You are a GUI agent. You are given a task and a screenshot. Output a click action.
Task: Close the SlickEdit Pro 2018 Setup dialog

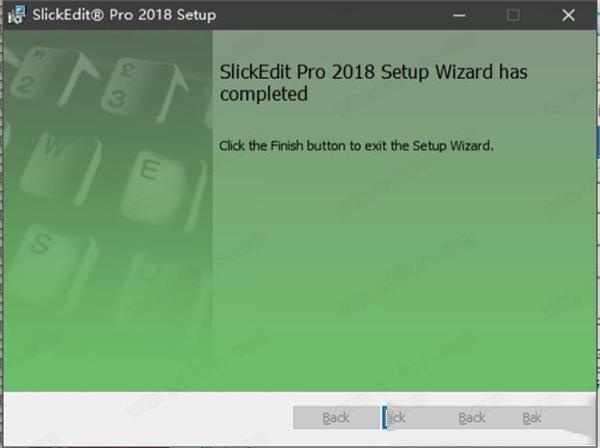coord(568,16)
